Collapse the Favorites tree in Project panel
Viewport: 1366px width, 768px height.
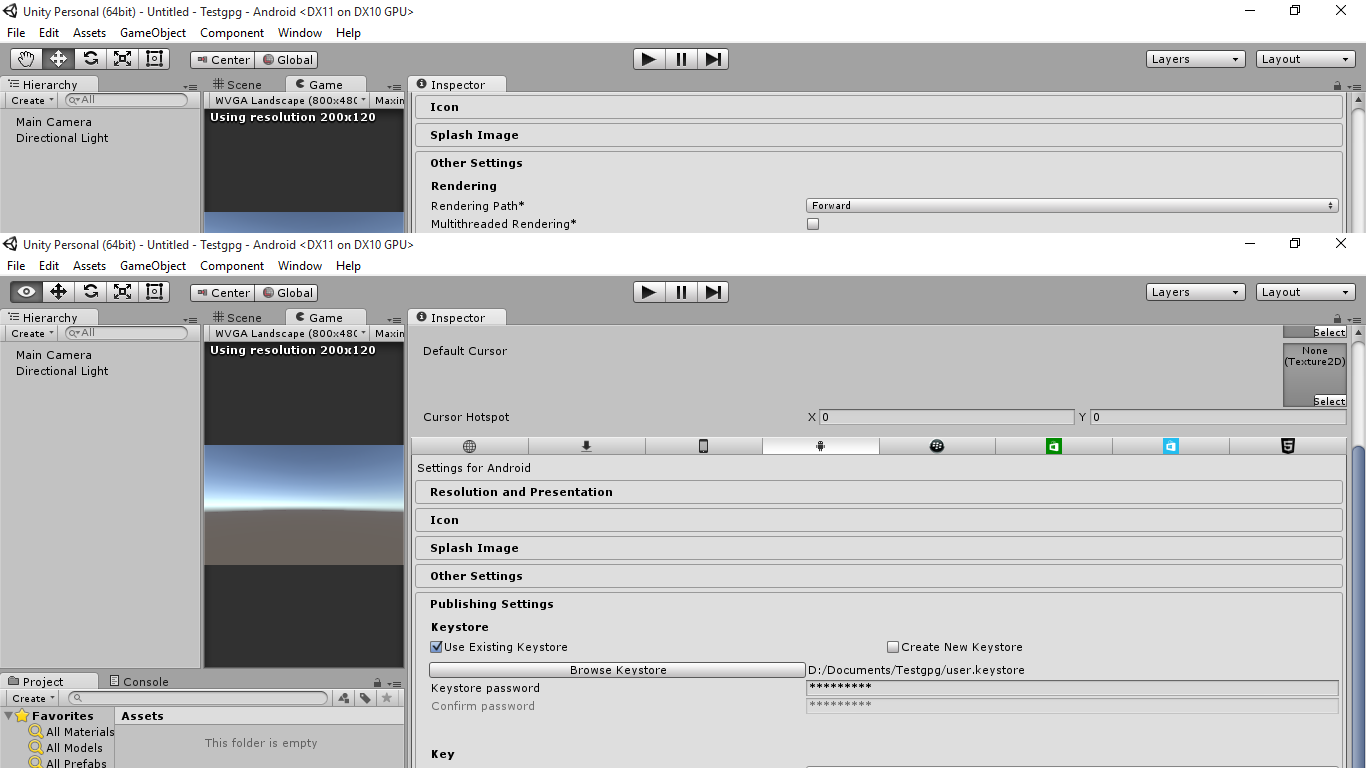9,716
